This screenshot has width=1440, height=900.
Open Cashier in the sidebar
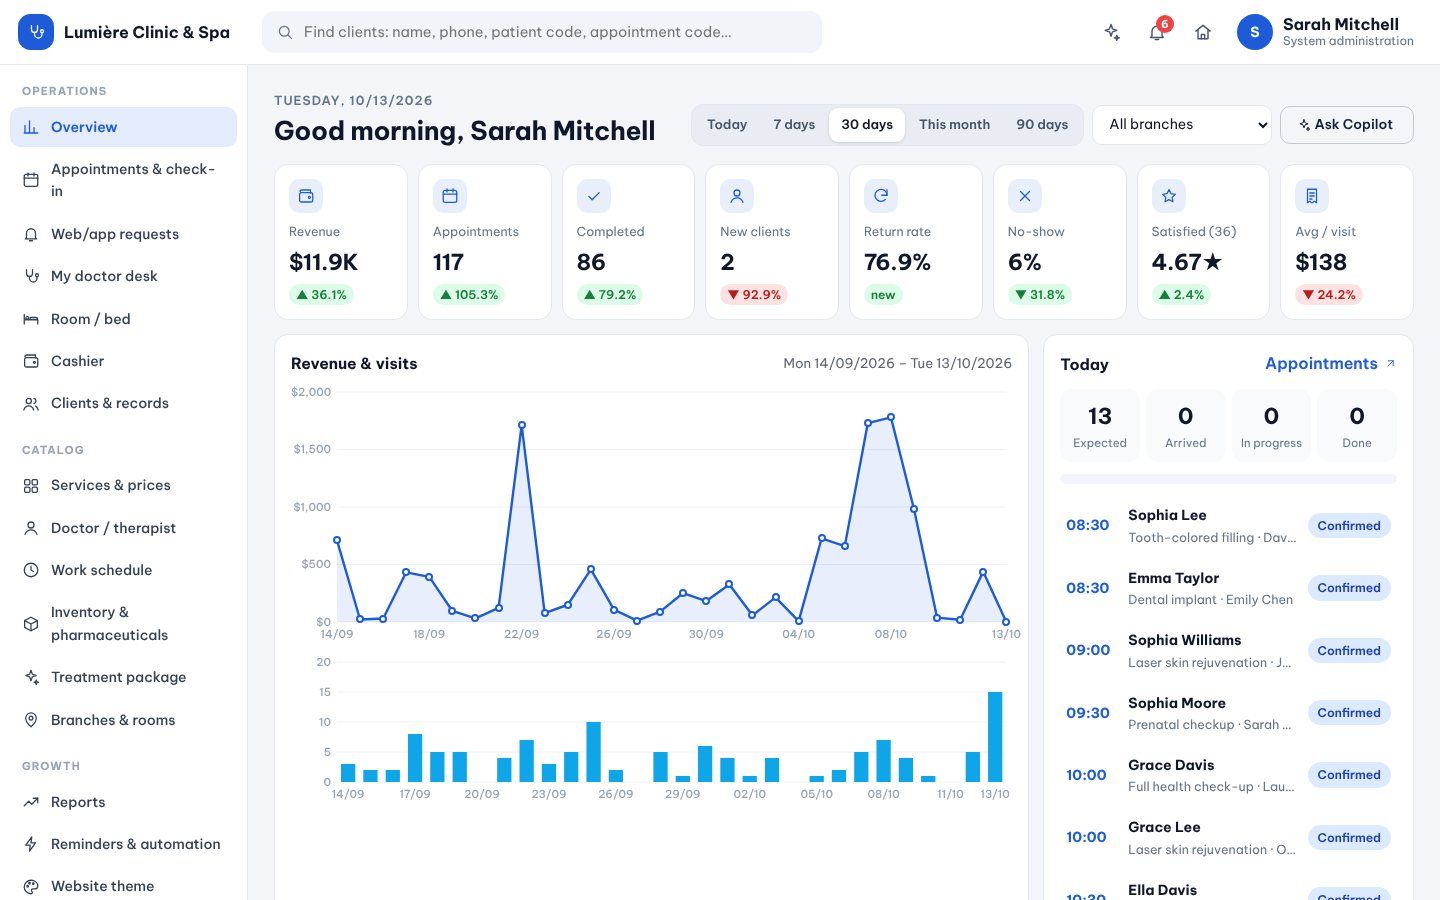123,361
